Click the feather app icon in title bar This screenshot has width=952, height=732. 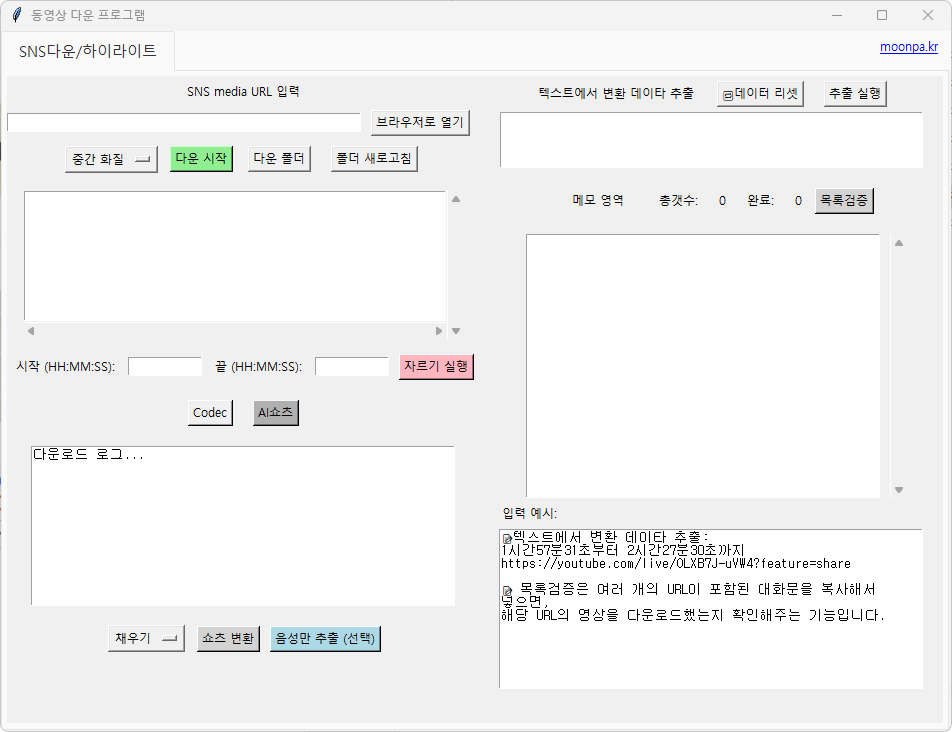(16, 15)
